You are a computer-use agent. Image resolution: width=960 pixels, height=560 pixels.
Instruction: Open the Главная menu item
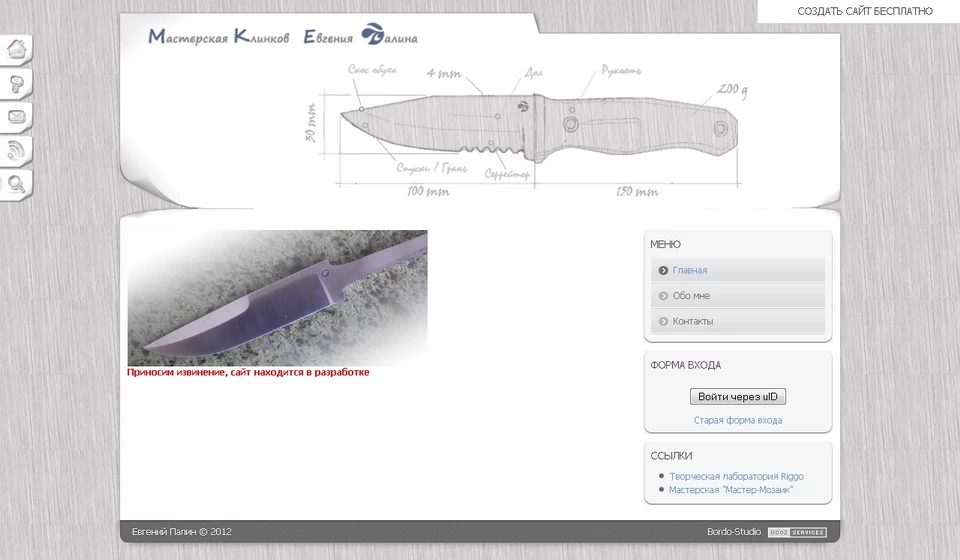pyautogui.click(x=689, y=270)
